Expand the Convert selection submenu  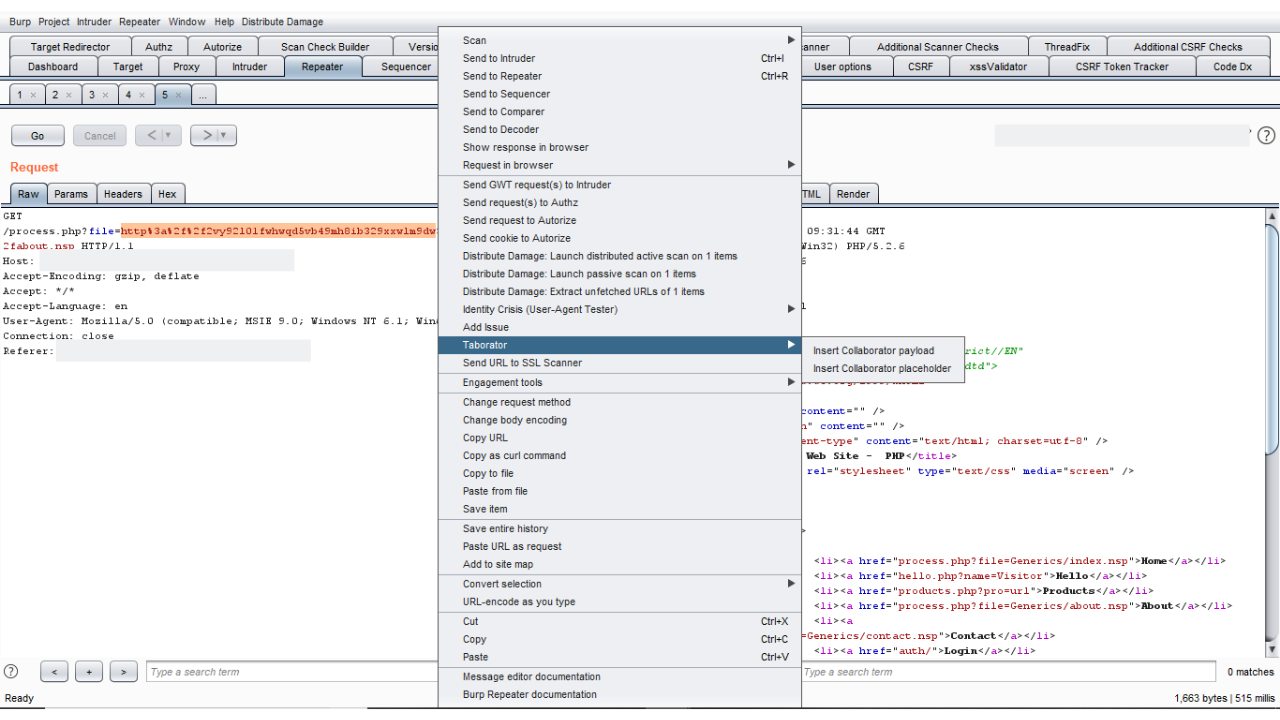click(620, 584)
